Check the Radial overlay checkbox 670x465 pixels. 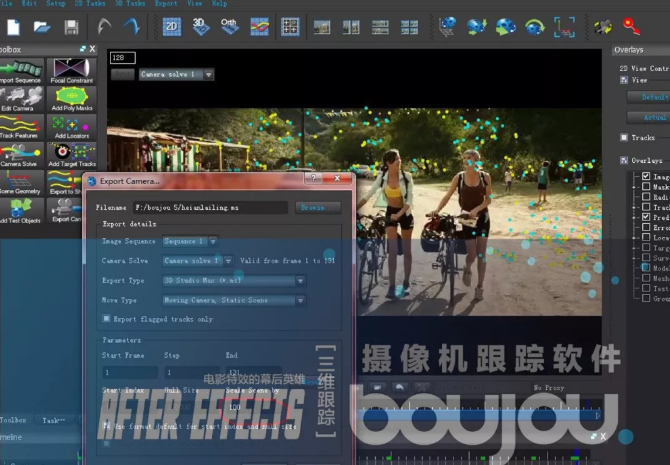[x=646, y=197]
